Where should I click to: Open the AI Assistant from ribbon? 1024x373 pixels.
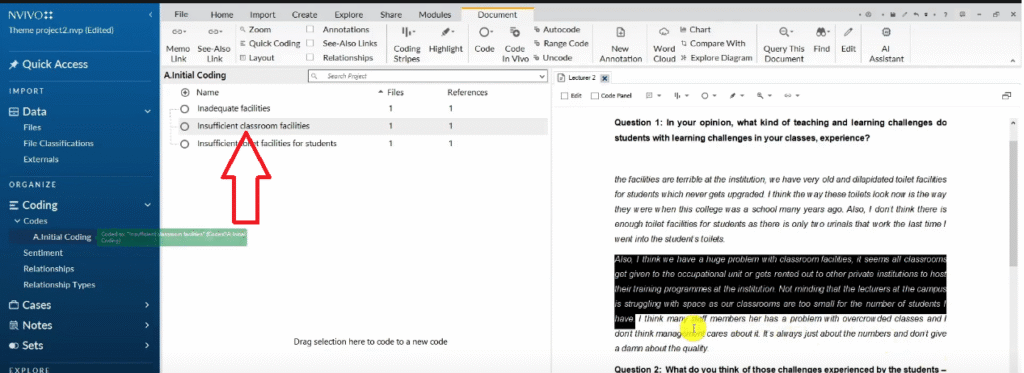click(886, 45)
